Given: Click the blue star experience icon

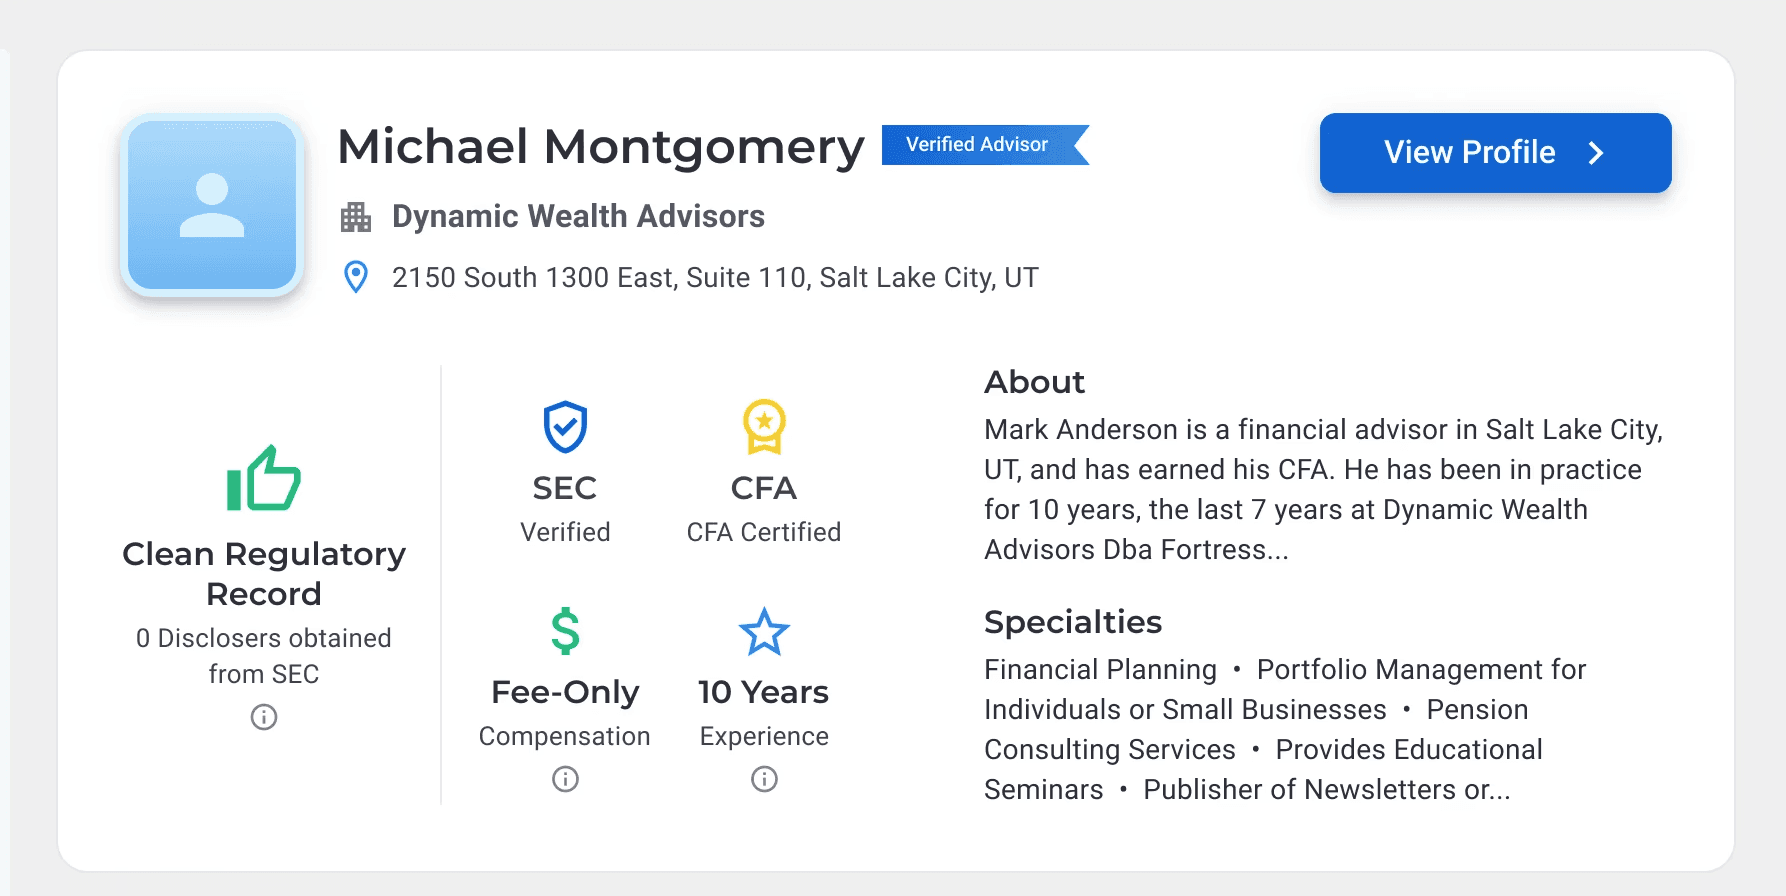Looking at the screenshot, I should (x=764, y=632).
